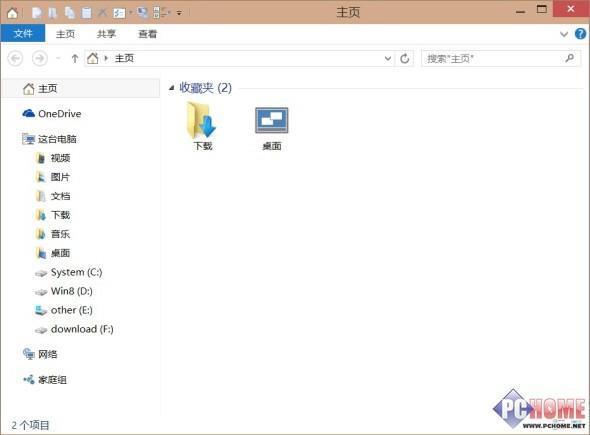The image size is (590, 435).
Task: Click the 网络 network icon
Action: point(29,354)
